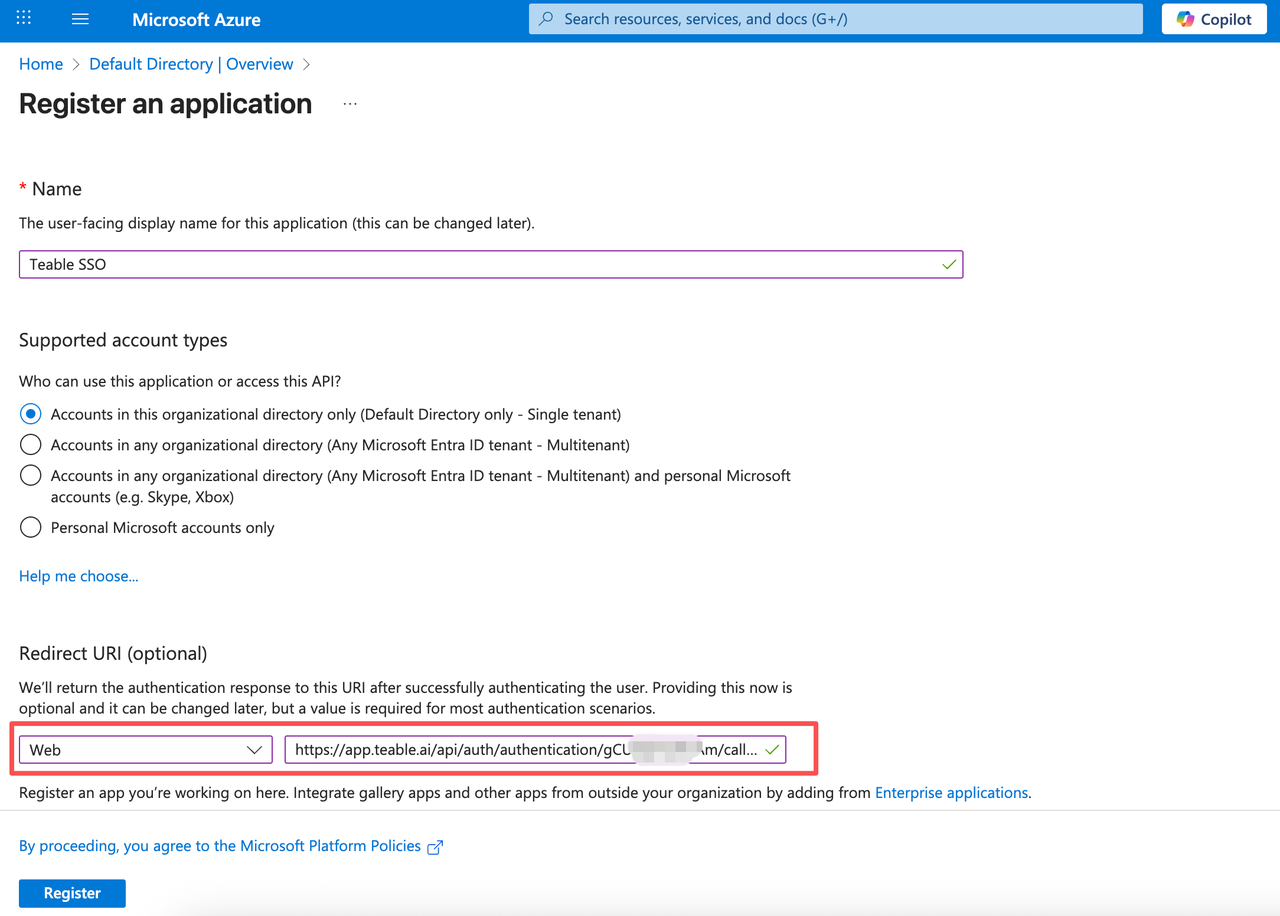The width and height of the screenshot is (1280, 916).
Task: Click 'Who can use this application' text
Action: (181, 381)
